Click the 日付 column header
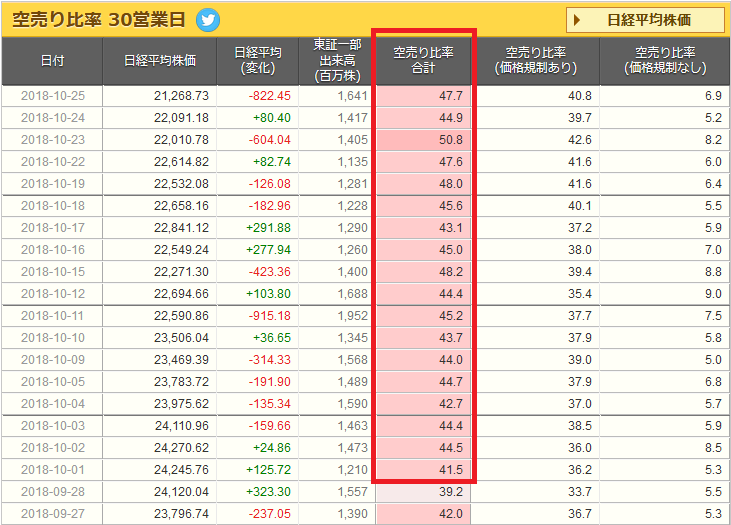 click(x=51, y=61)
